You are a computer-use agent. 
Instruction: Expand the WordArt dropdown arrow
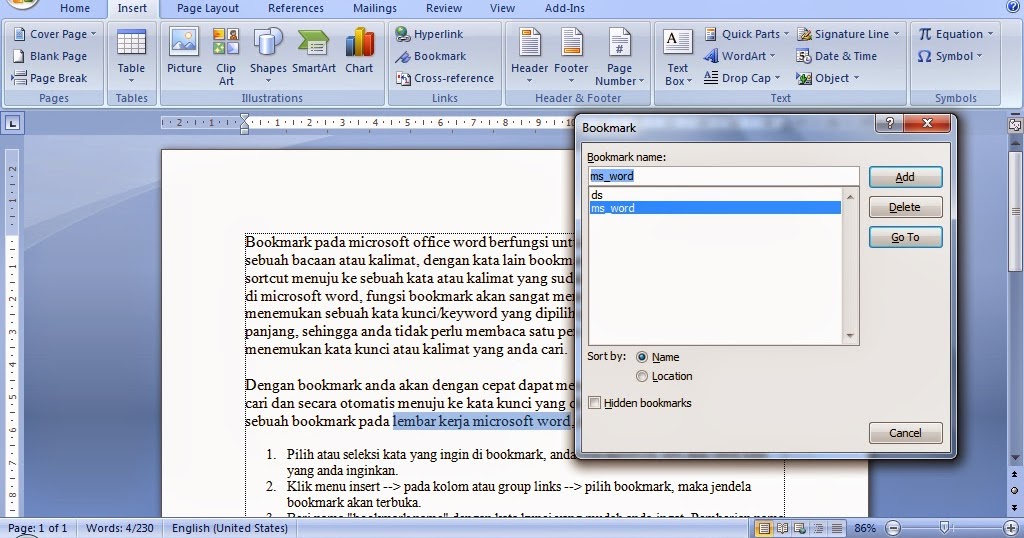(x=773, y=56)
